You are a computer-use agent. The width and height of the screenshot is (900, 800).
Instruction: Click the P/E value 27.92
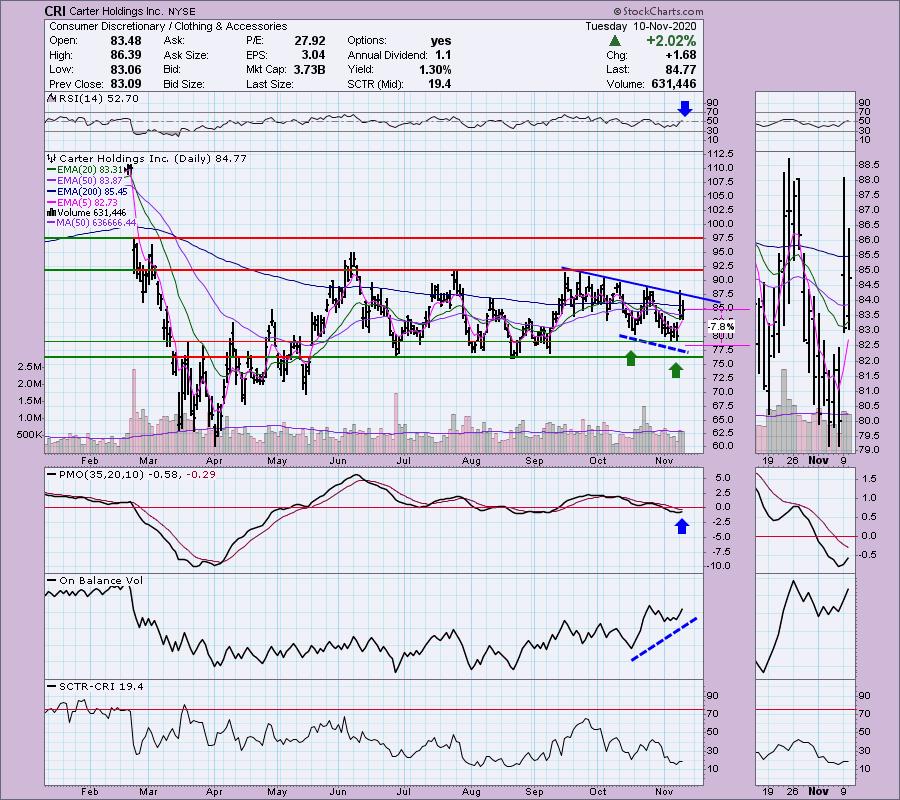pos(310,41)
